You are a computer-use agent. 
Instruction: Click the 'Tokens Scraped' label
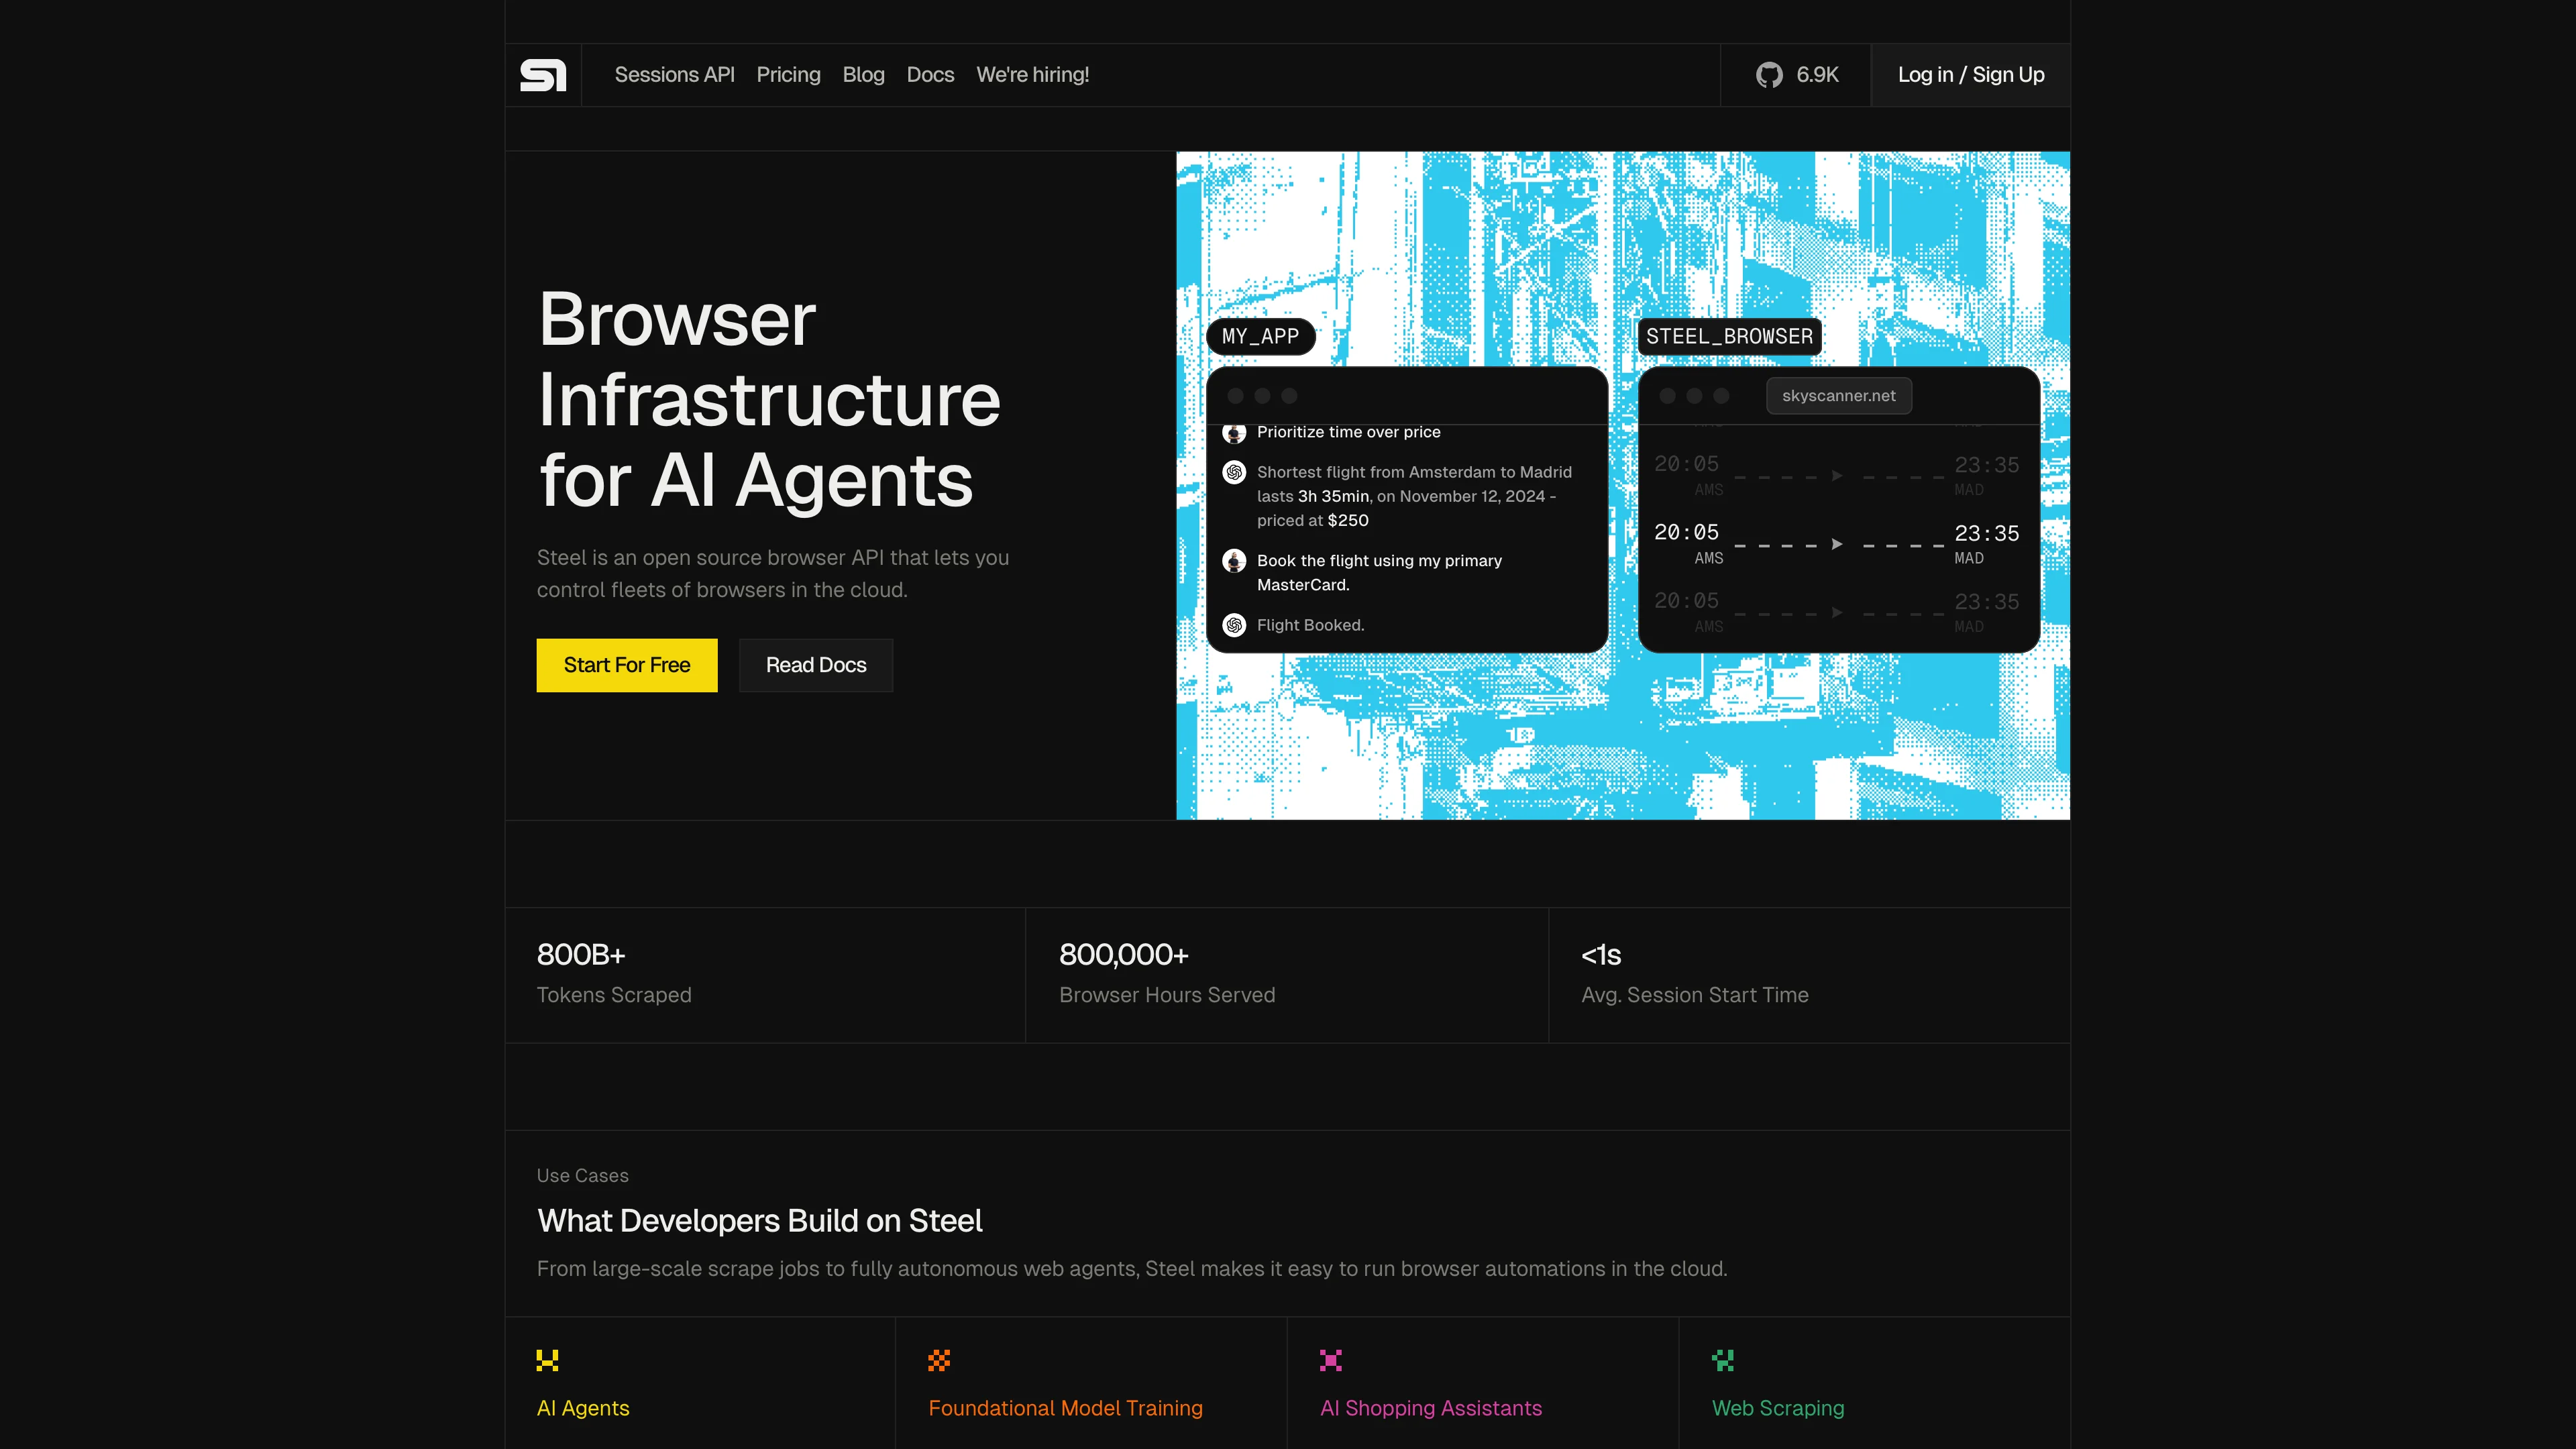614,995
